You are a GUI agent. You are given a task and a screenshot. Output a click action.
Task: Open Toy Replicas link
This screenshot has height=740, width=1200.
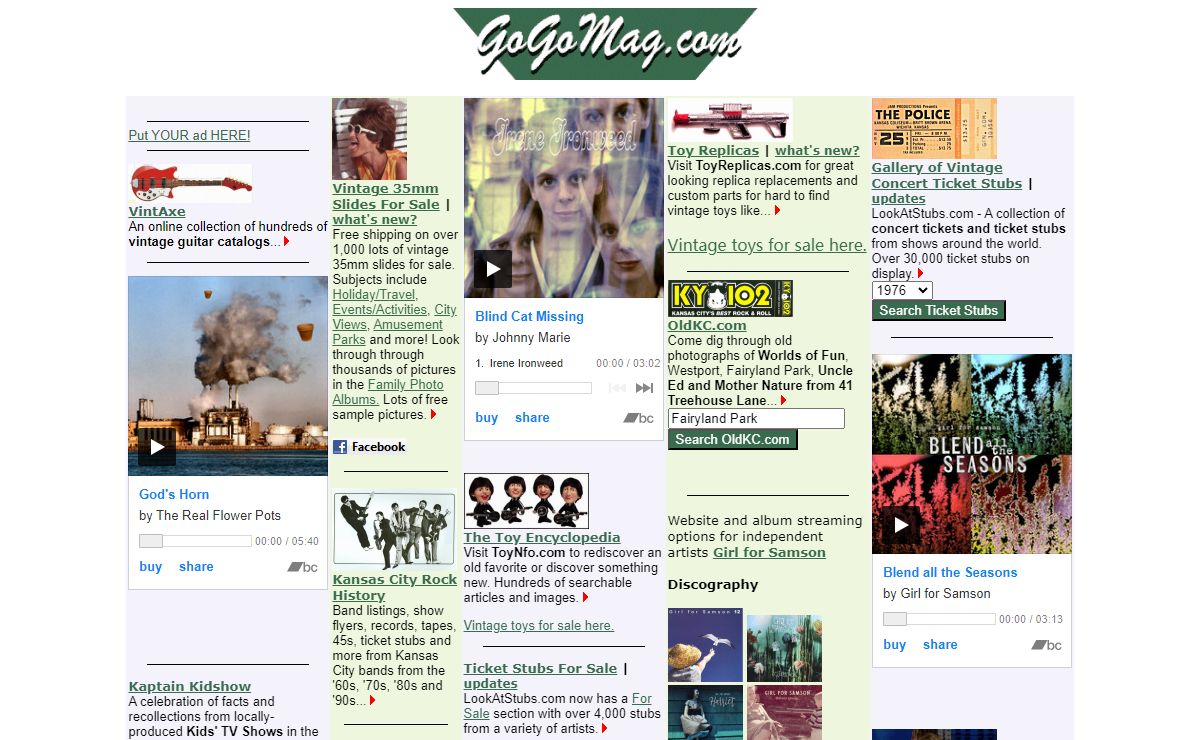click(x=713, y=150)
